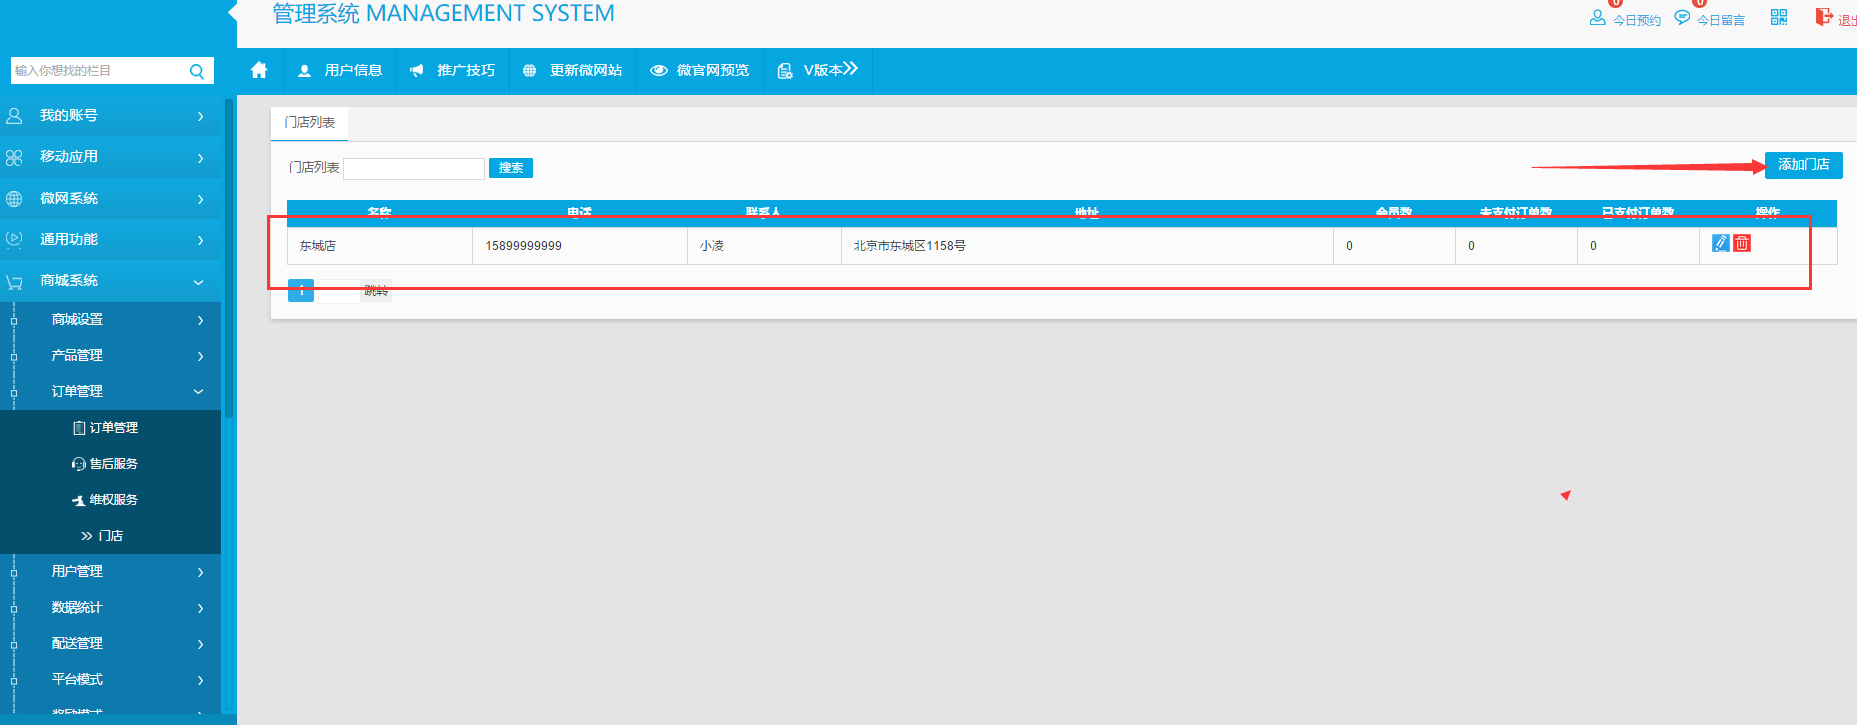Delete the 东城店 store with trash icon
Image resolution: width=1857 pixels, height=725 pixels.
1742,243
